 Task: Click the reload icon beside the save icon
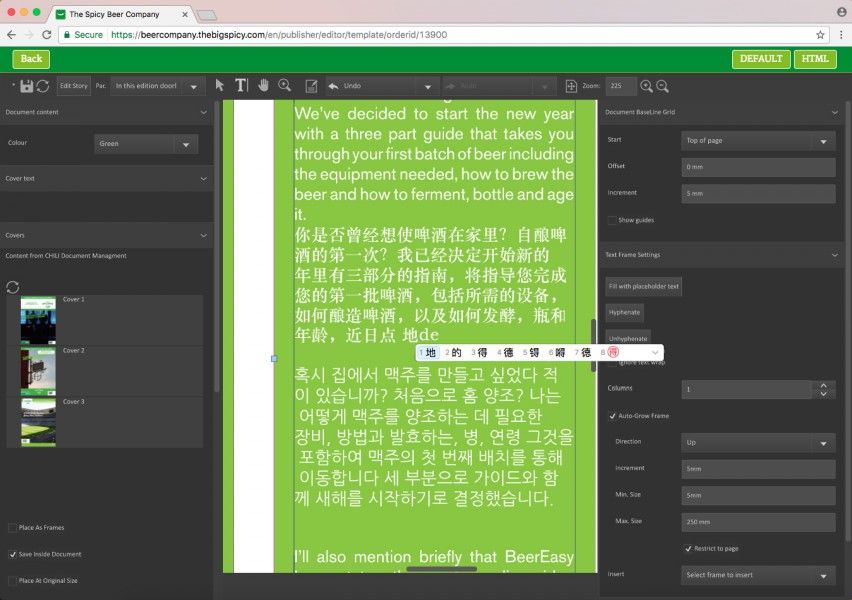click(43, 86)
